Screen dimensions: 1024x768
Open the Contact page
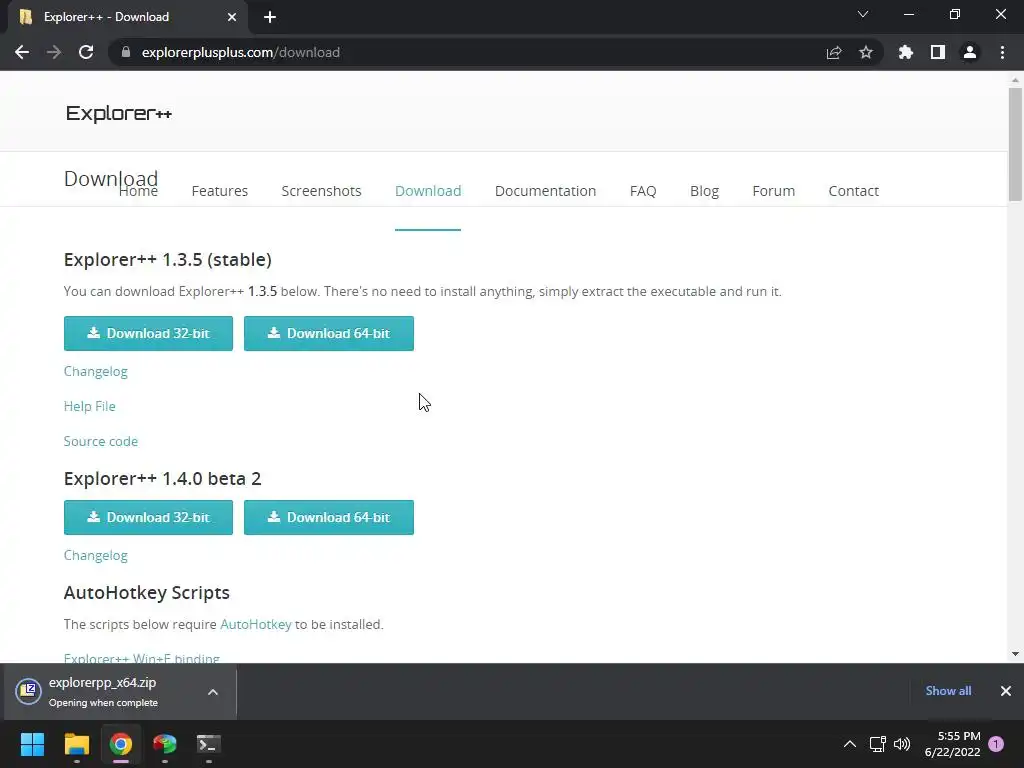point(854,191)
